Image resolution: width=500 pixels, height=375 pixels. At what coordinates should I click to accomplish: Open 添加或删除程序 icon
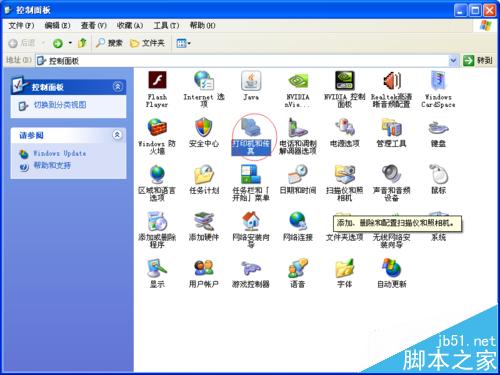(157, 221)
